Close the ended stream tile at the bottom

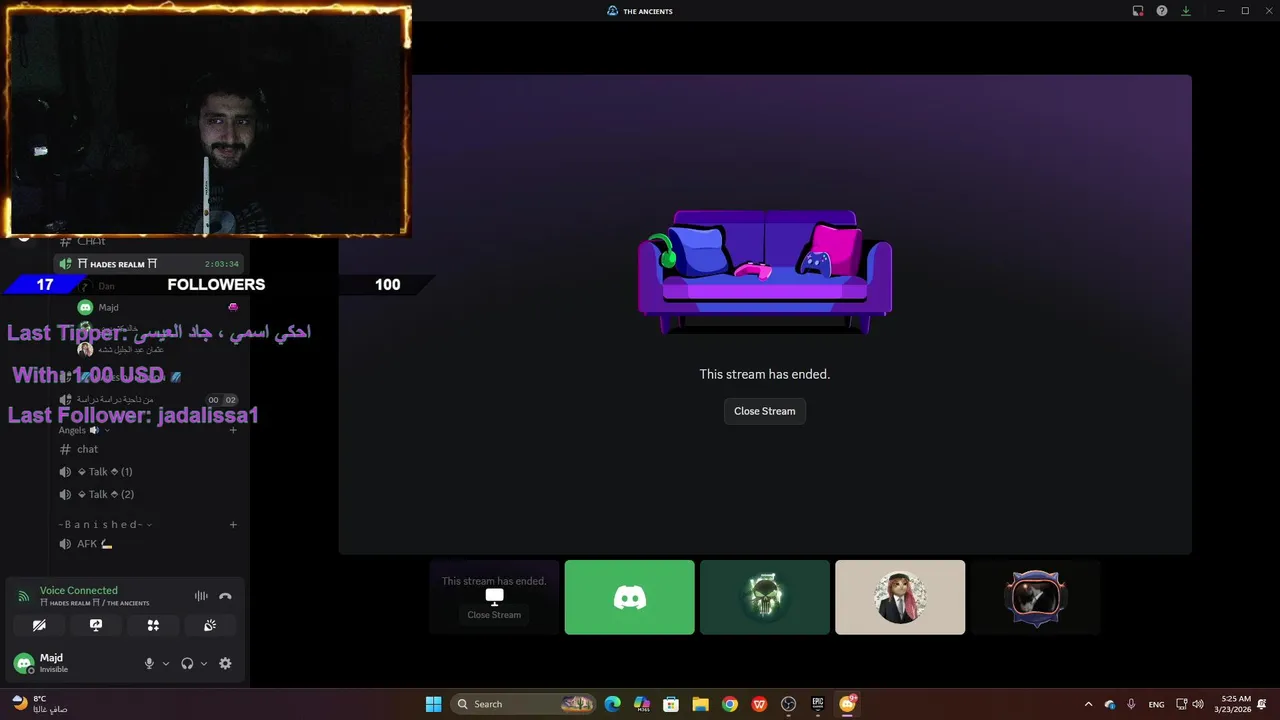coord(494,615)
